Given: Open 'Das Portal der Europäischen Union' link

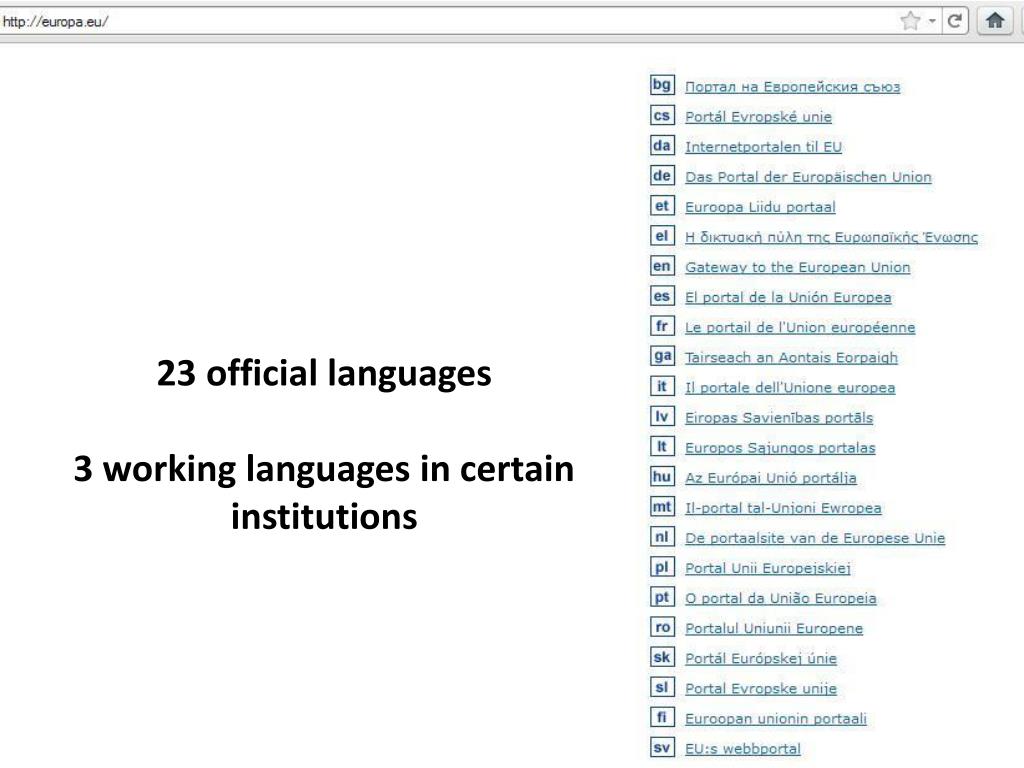Looking at the screenshot, I should point(808,177).
